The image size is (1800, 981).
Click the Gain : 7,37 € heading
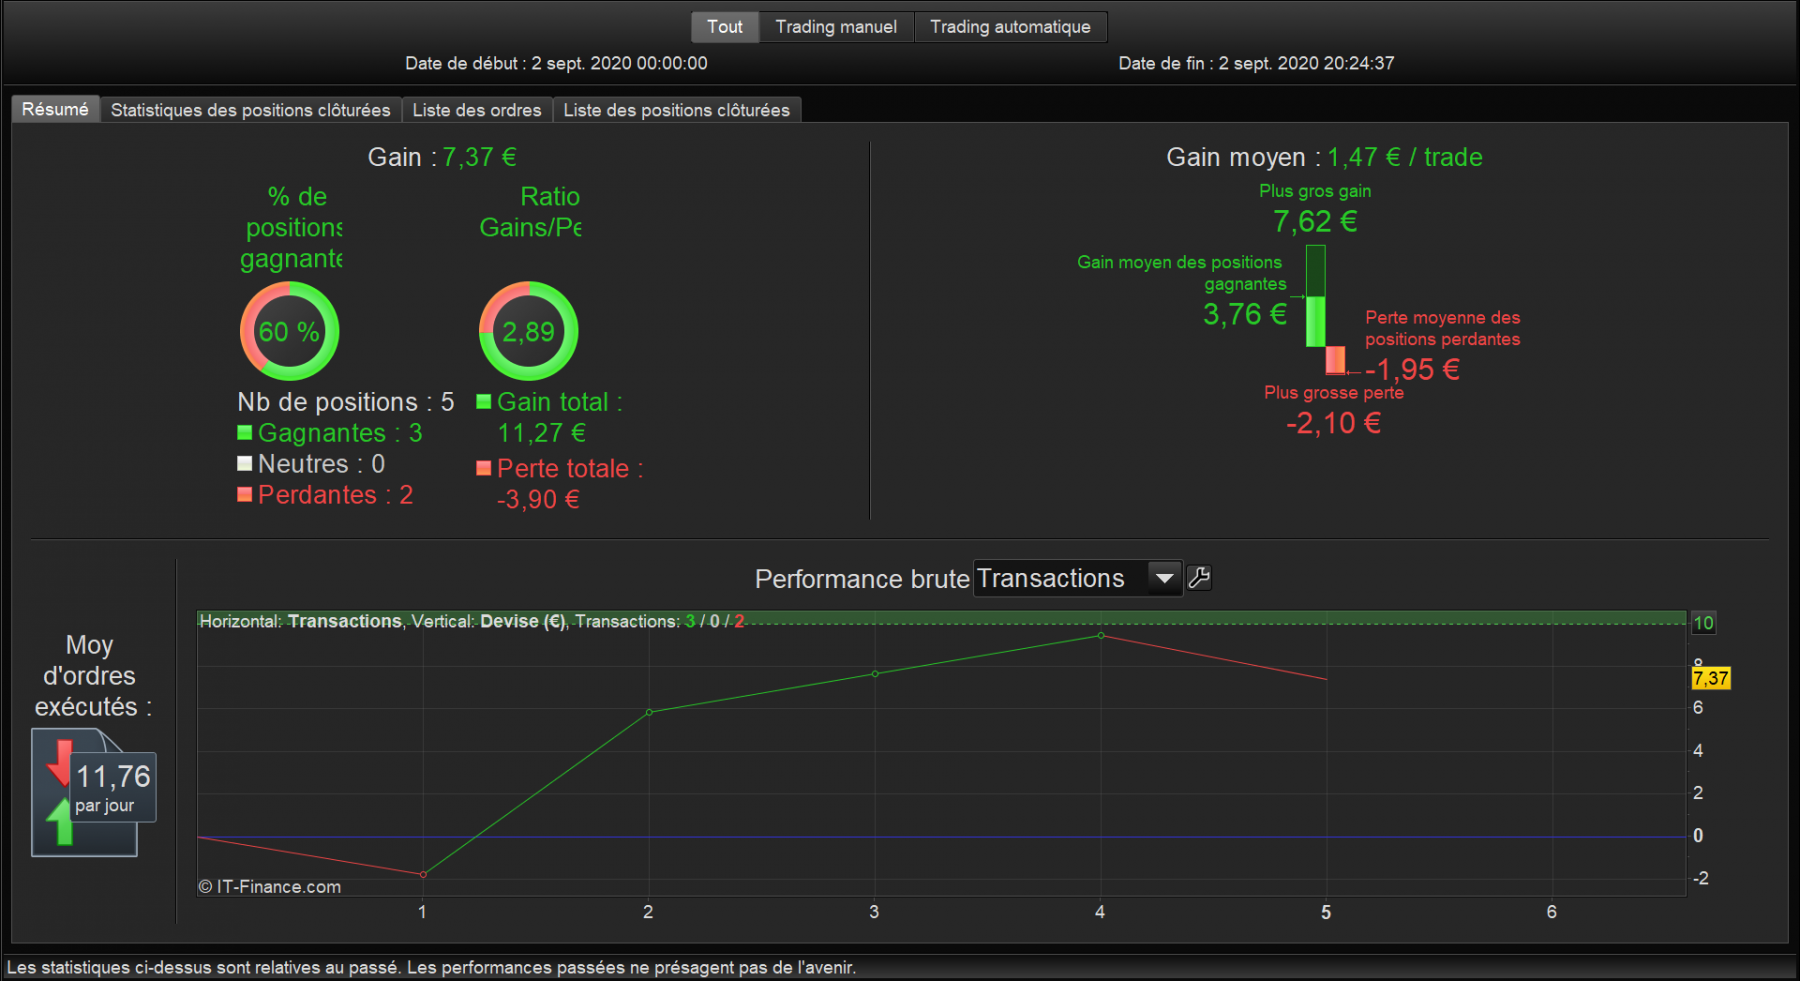tap(442, 157)
